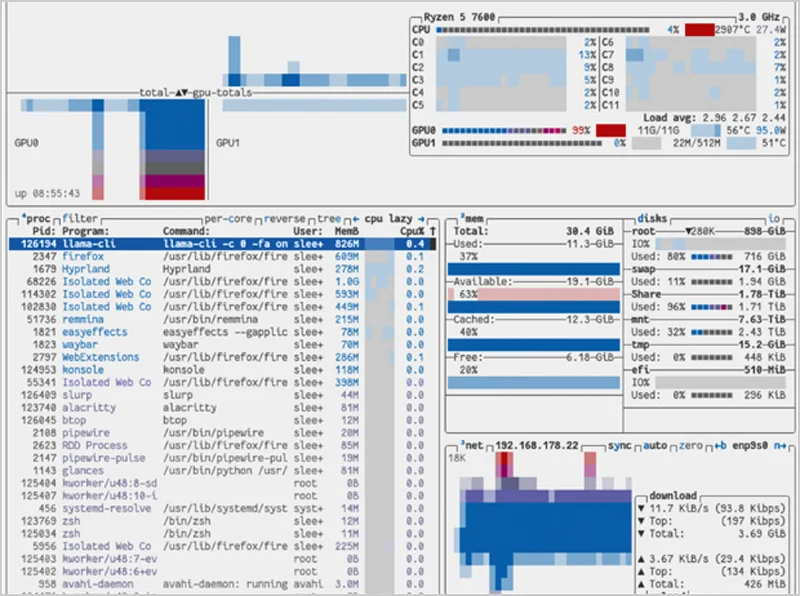800x596 pixels.
Task: Toggle per-core CPU usage in process panel
Action: (x=228, y=218)
